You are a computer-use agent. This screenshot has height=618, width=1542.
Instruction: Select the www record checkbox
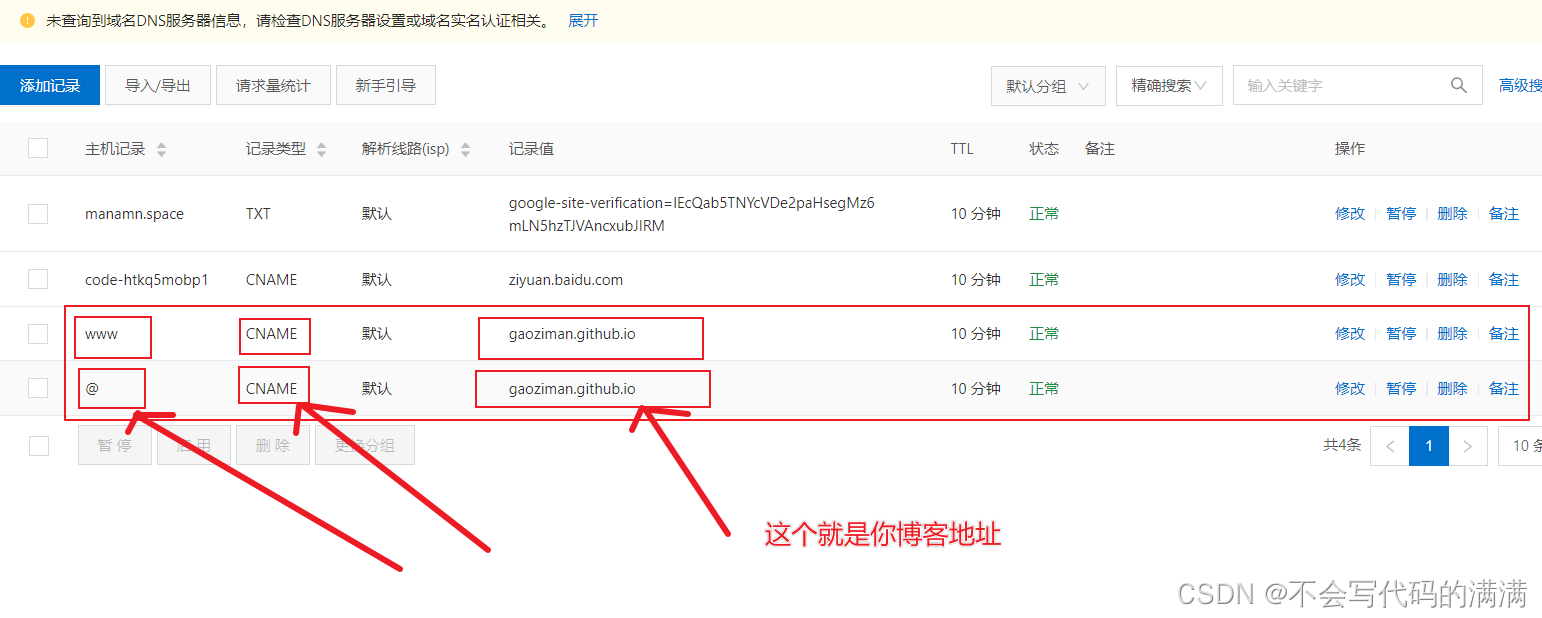click(38, 334)
